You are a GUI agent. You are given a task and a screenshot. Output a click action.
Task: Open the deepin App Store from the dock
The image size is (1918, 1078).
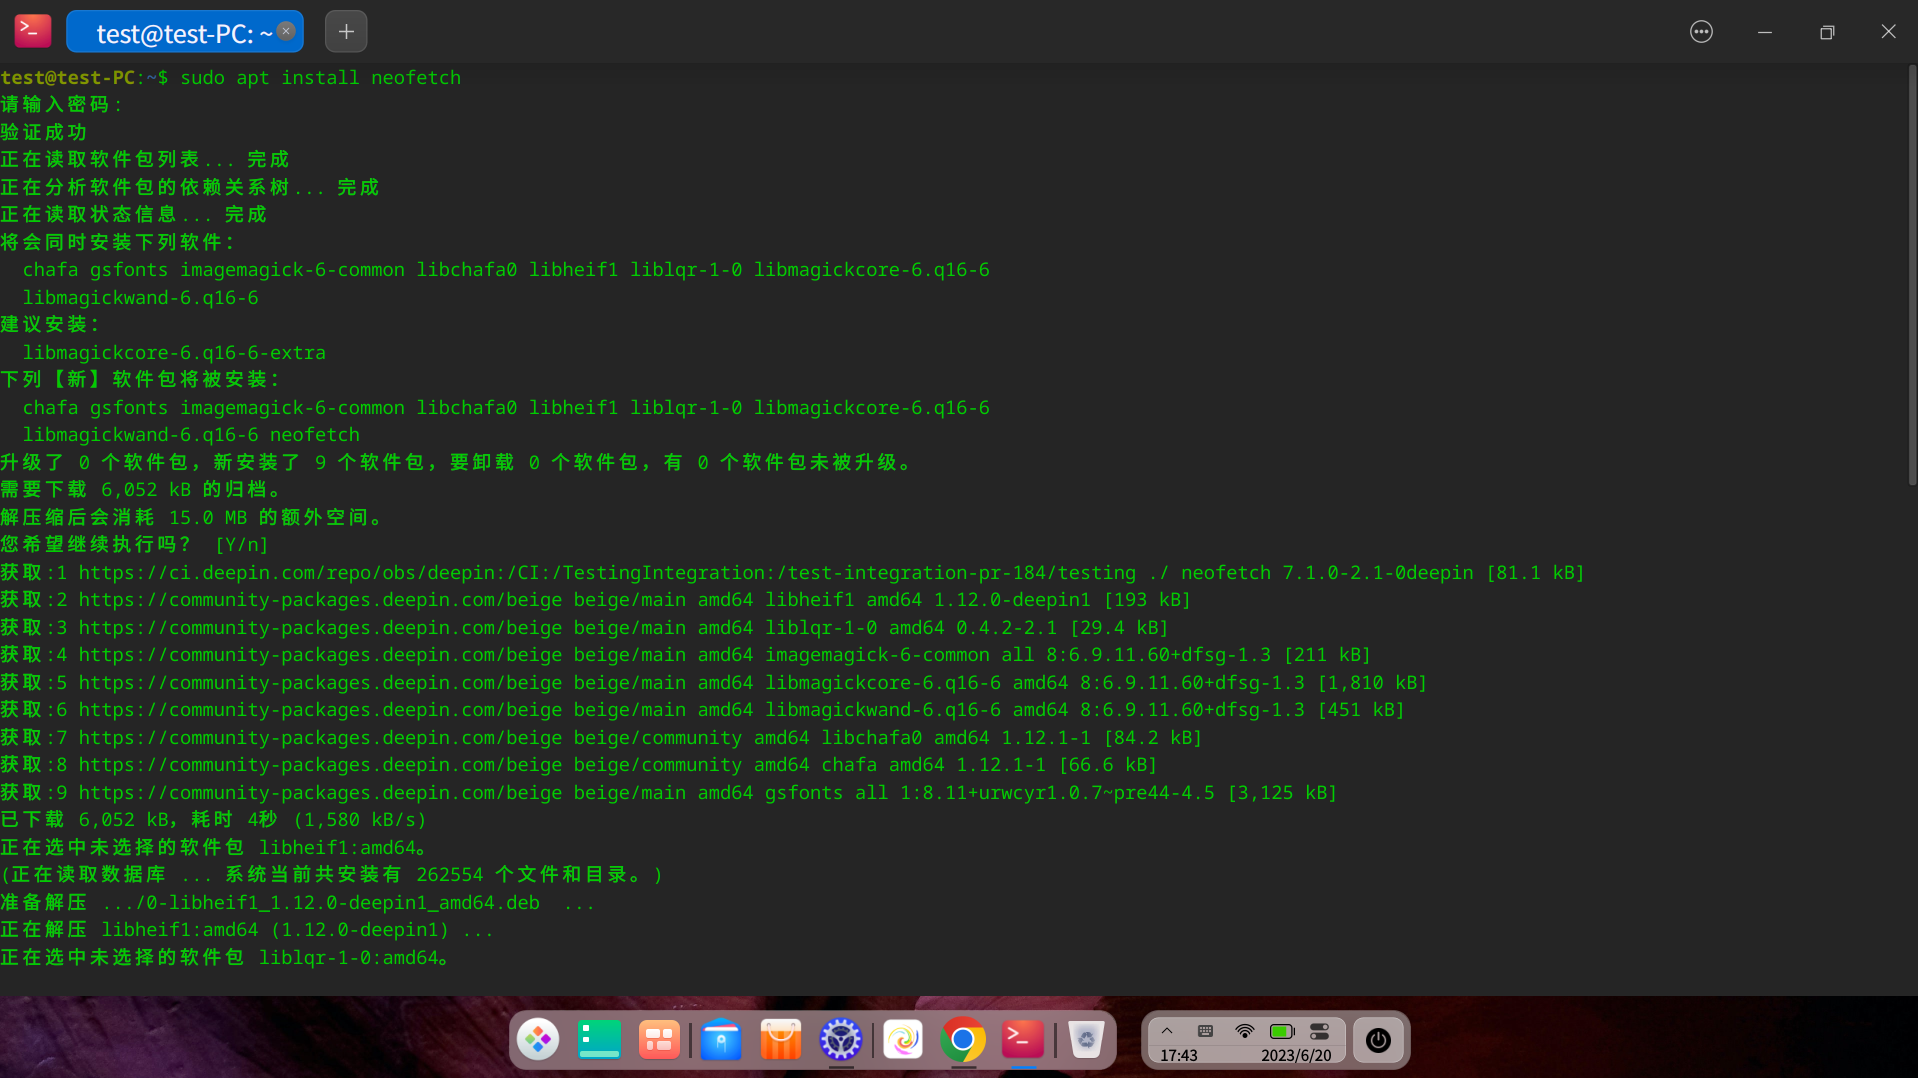(780, 1040)
